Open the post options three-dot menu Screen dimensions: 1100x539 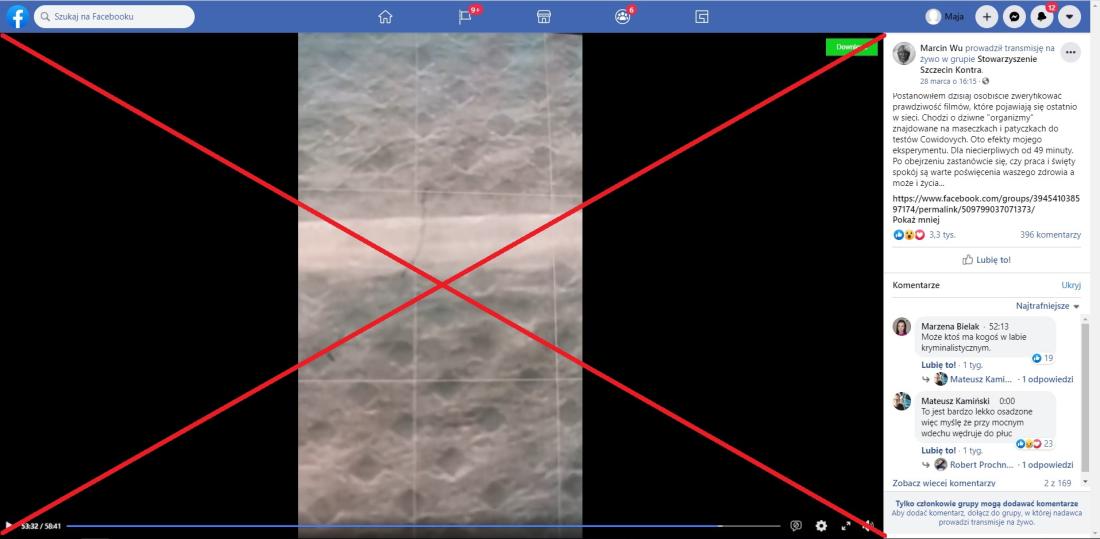[1070, 52]
